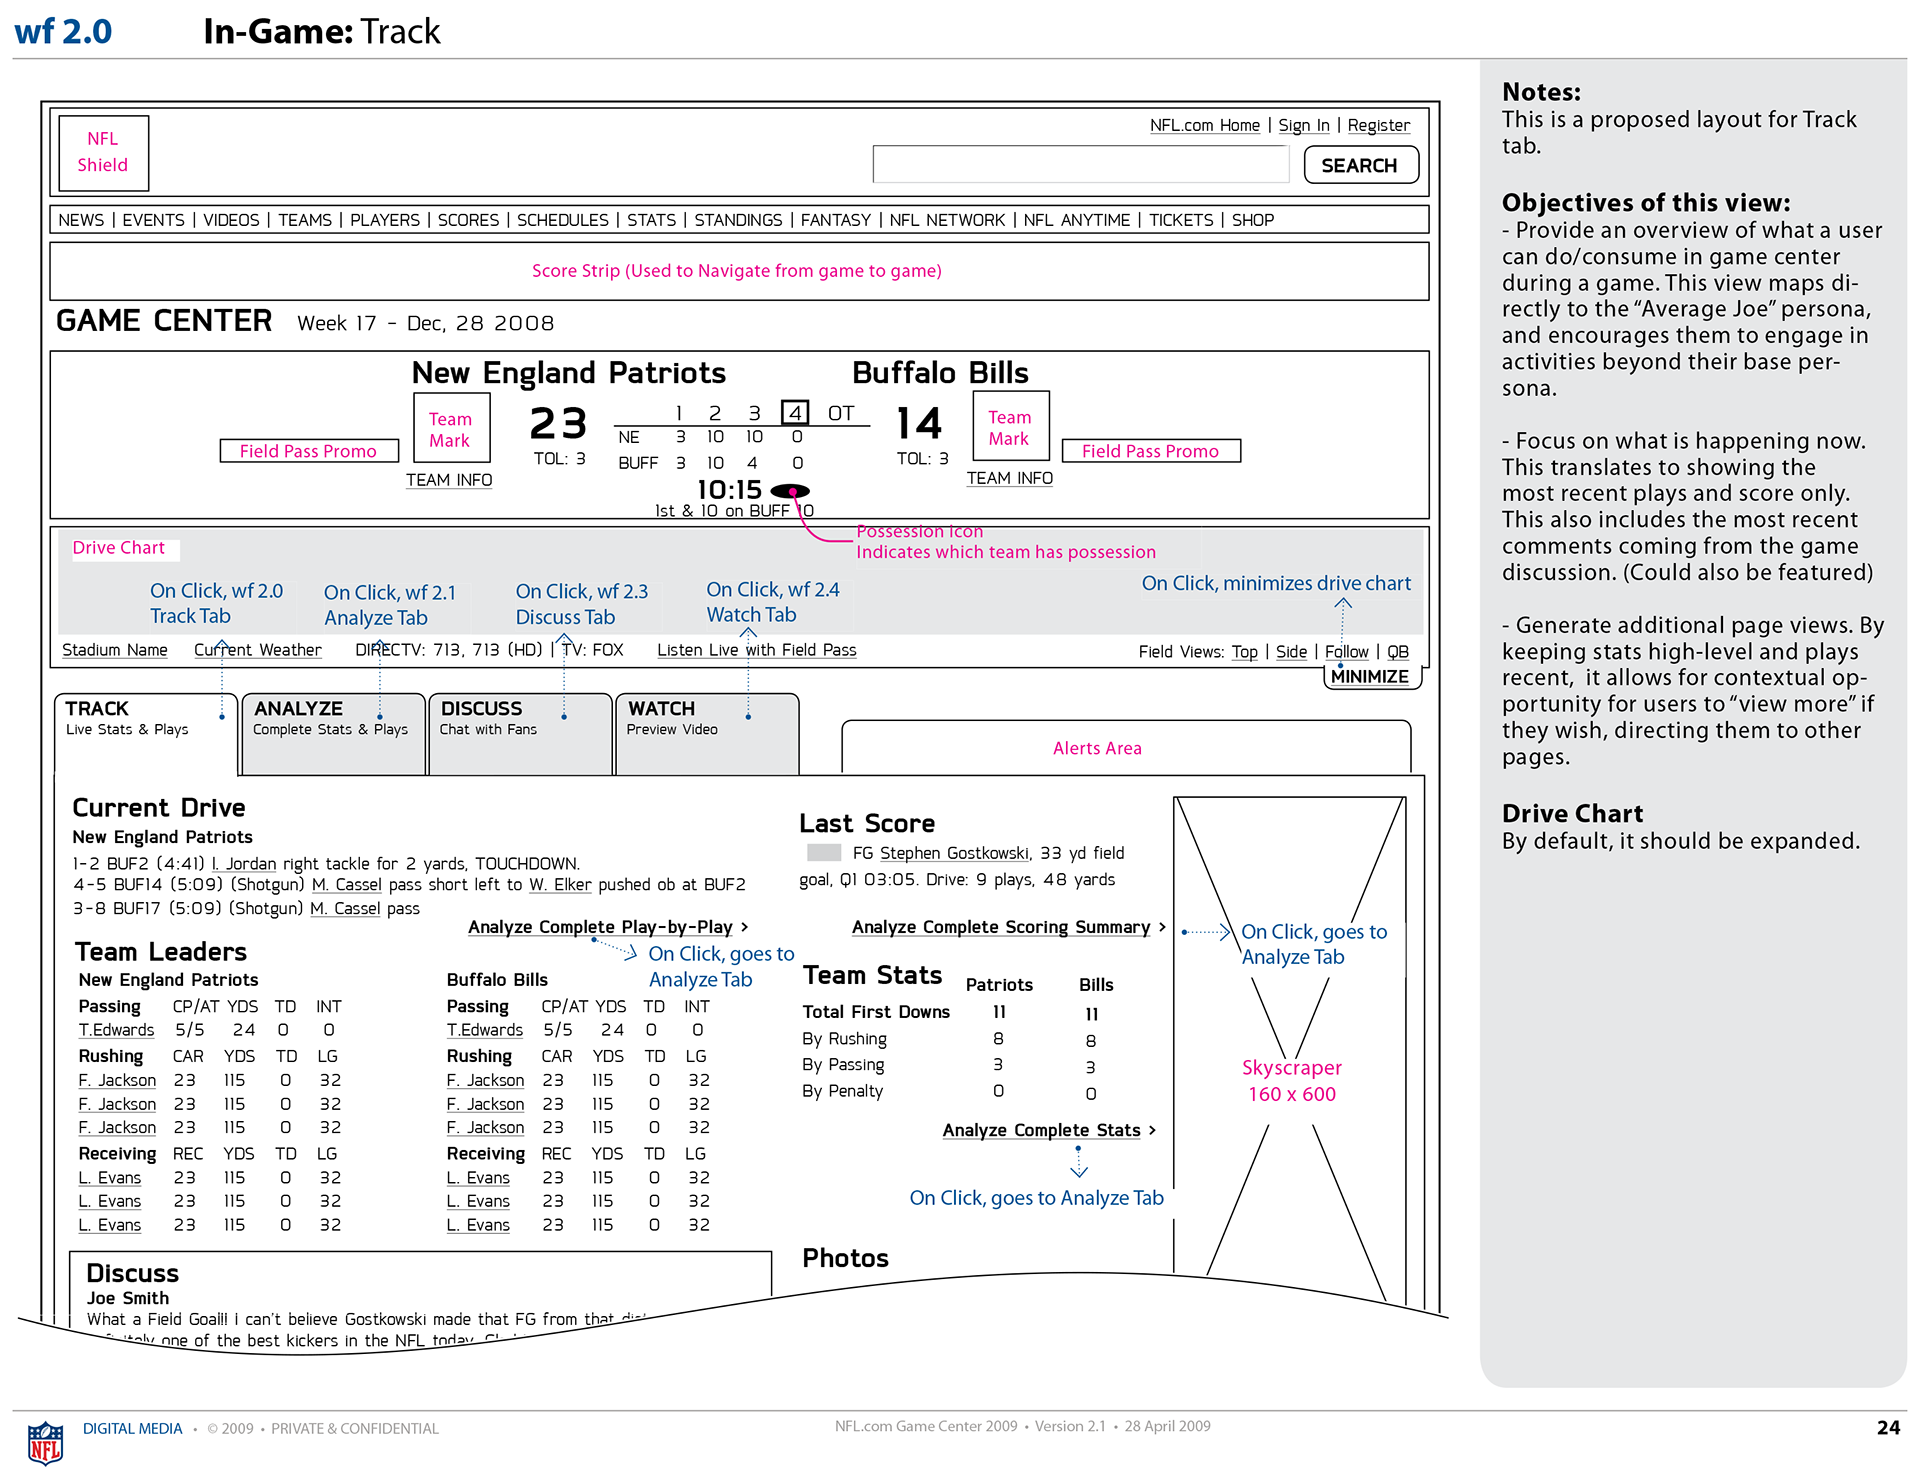This screenshot has width=1920, height=1469.
Task: Switch to the DISCUSS tab
Action: pyautogui.click(x=520, y=733)
